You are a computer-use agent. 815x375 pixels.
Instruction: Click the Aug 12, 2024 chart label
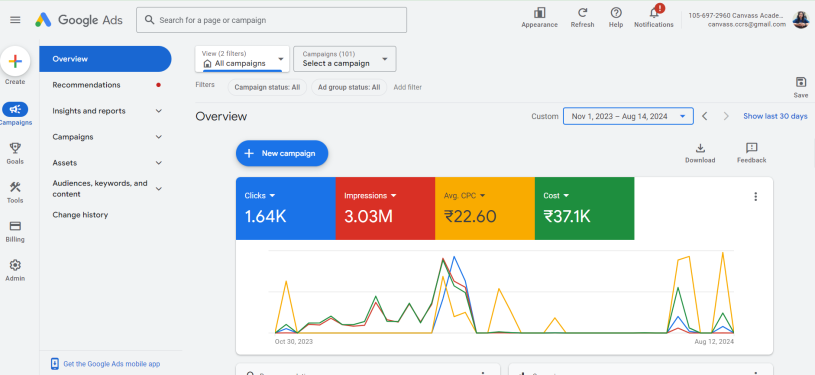714,342
